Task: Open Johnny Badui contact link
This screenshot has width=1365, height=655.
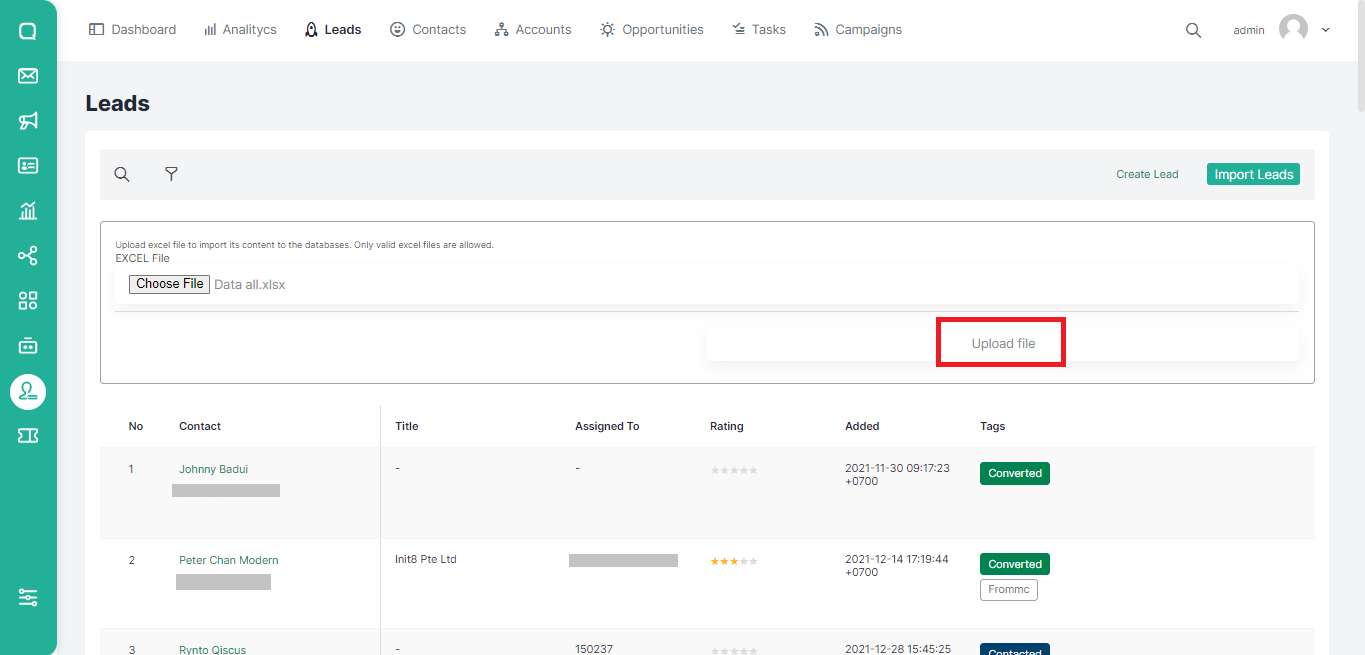Action: pyautogui.click(x=213, y=469)
